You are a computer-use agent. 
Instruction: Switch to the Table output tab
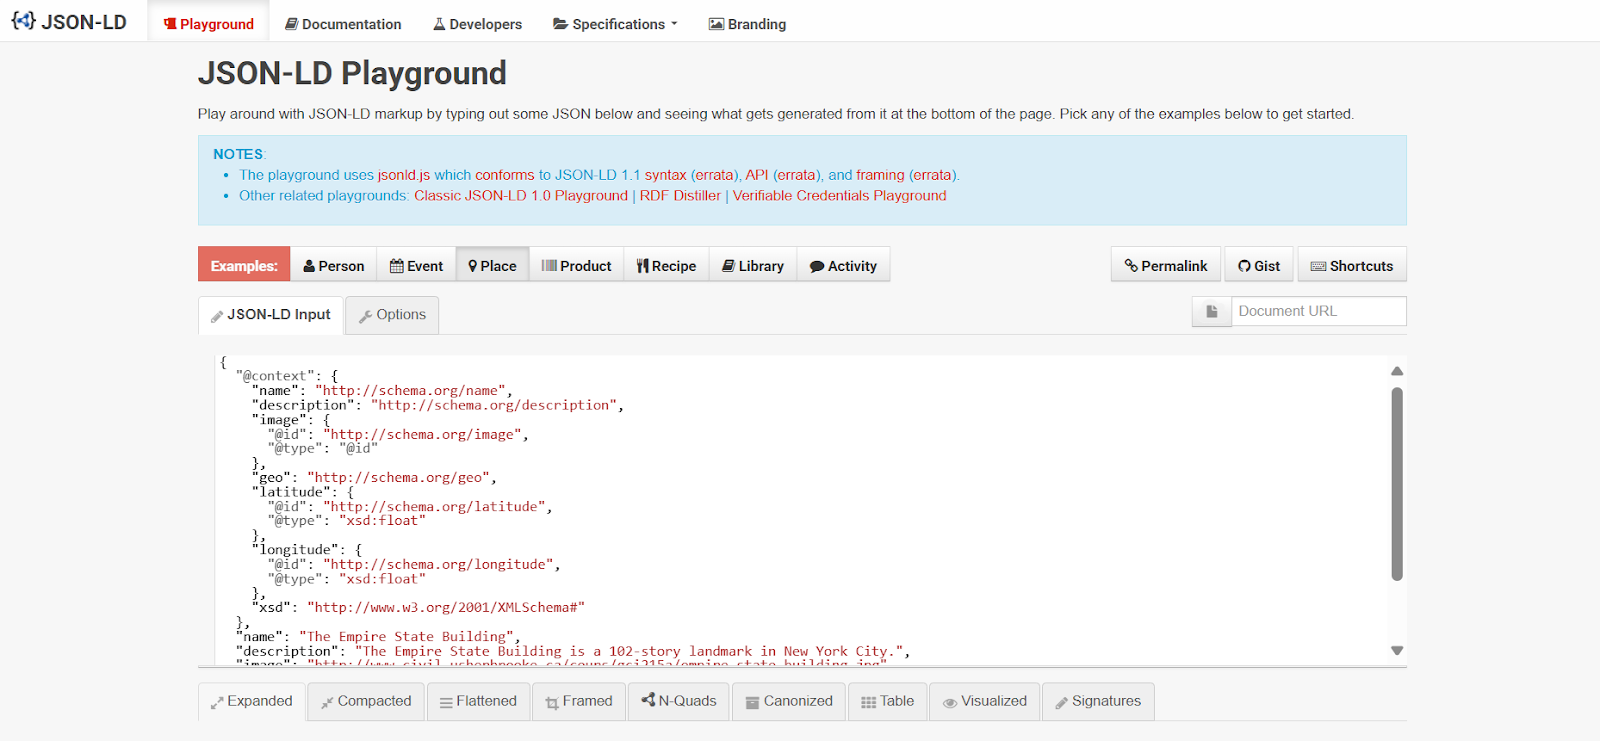pyautogui.click(x=887, y=701)
